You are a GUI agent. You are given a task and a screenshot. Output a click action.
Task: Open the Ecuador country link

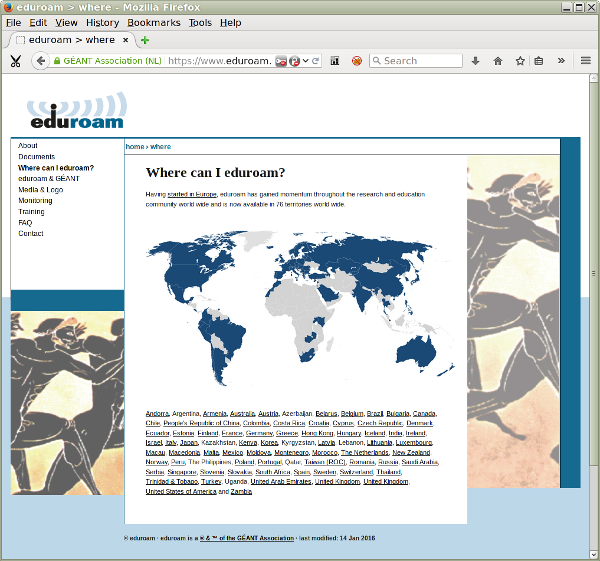(157, 433)
